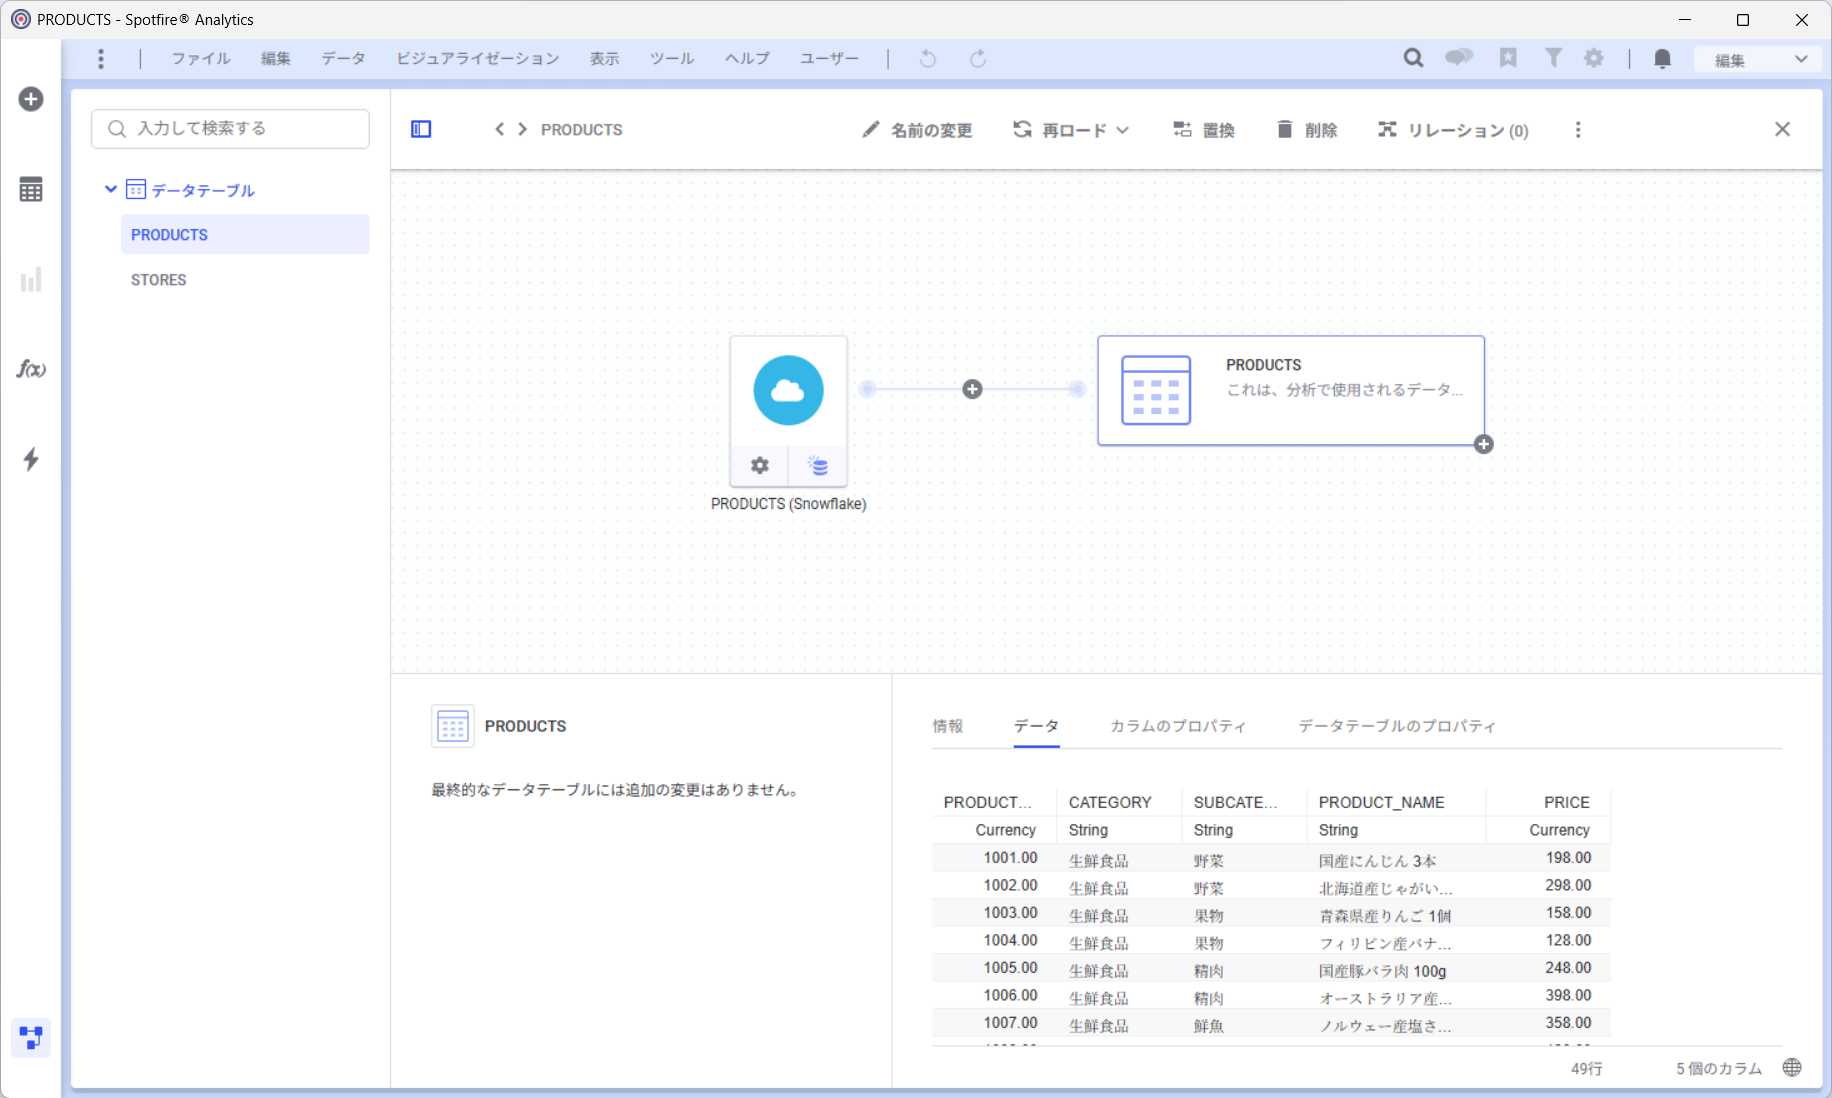Collapse the データテーブル tree group
This screenshot has height=1098, width=1832.
[x=111, y=189]
